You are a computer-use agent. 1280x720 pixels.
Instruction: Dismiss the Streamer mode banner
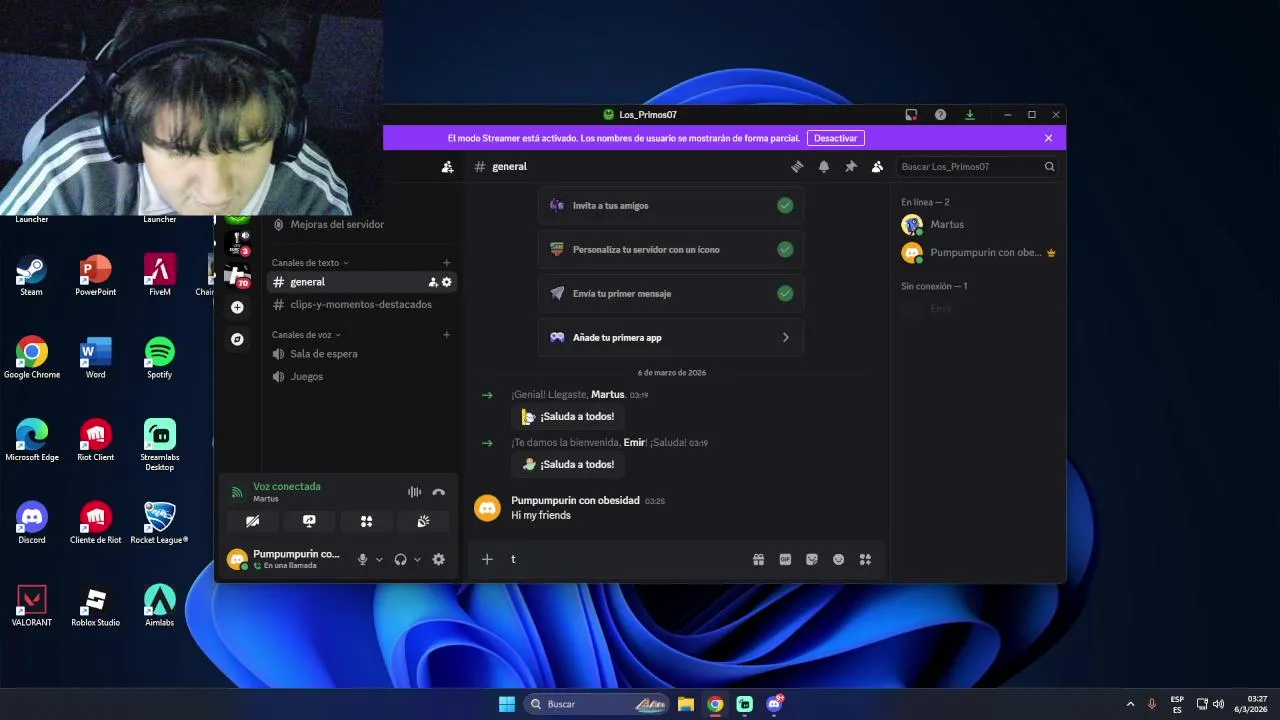[x=1048, y=138]
